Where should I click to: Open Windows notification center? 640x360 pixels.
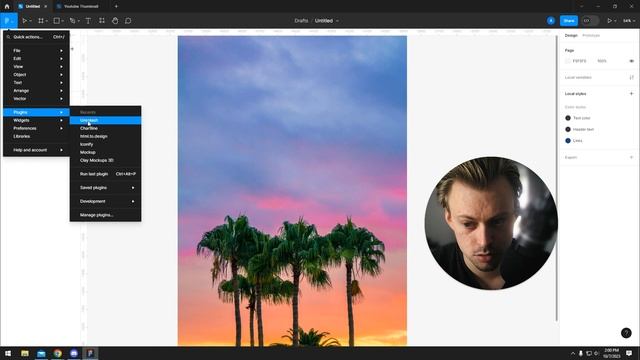(x=629, y=353)
